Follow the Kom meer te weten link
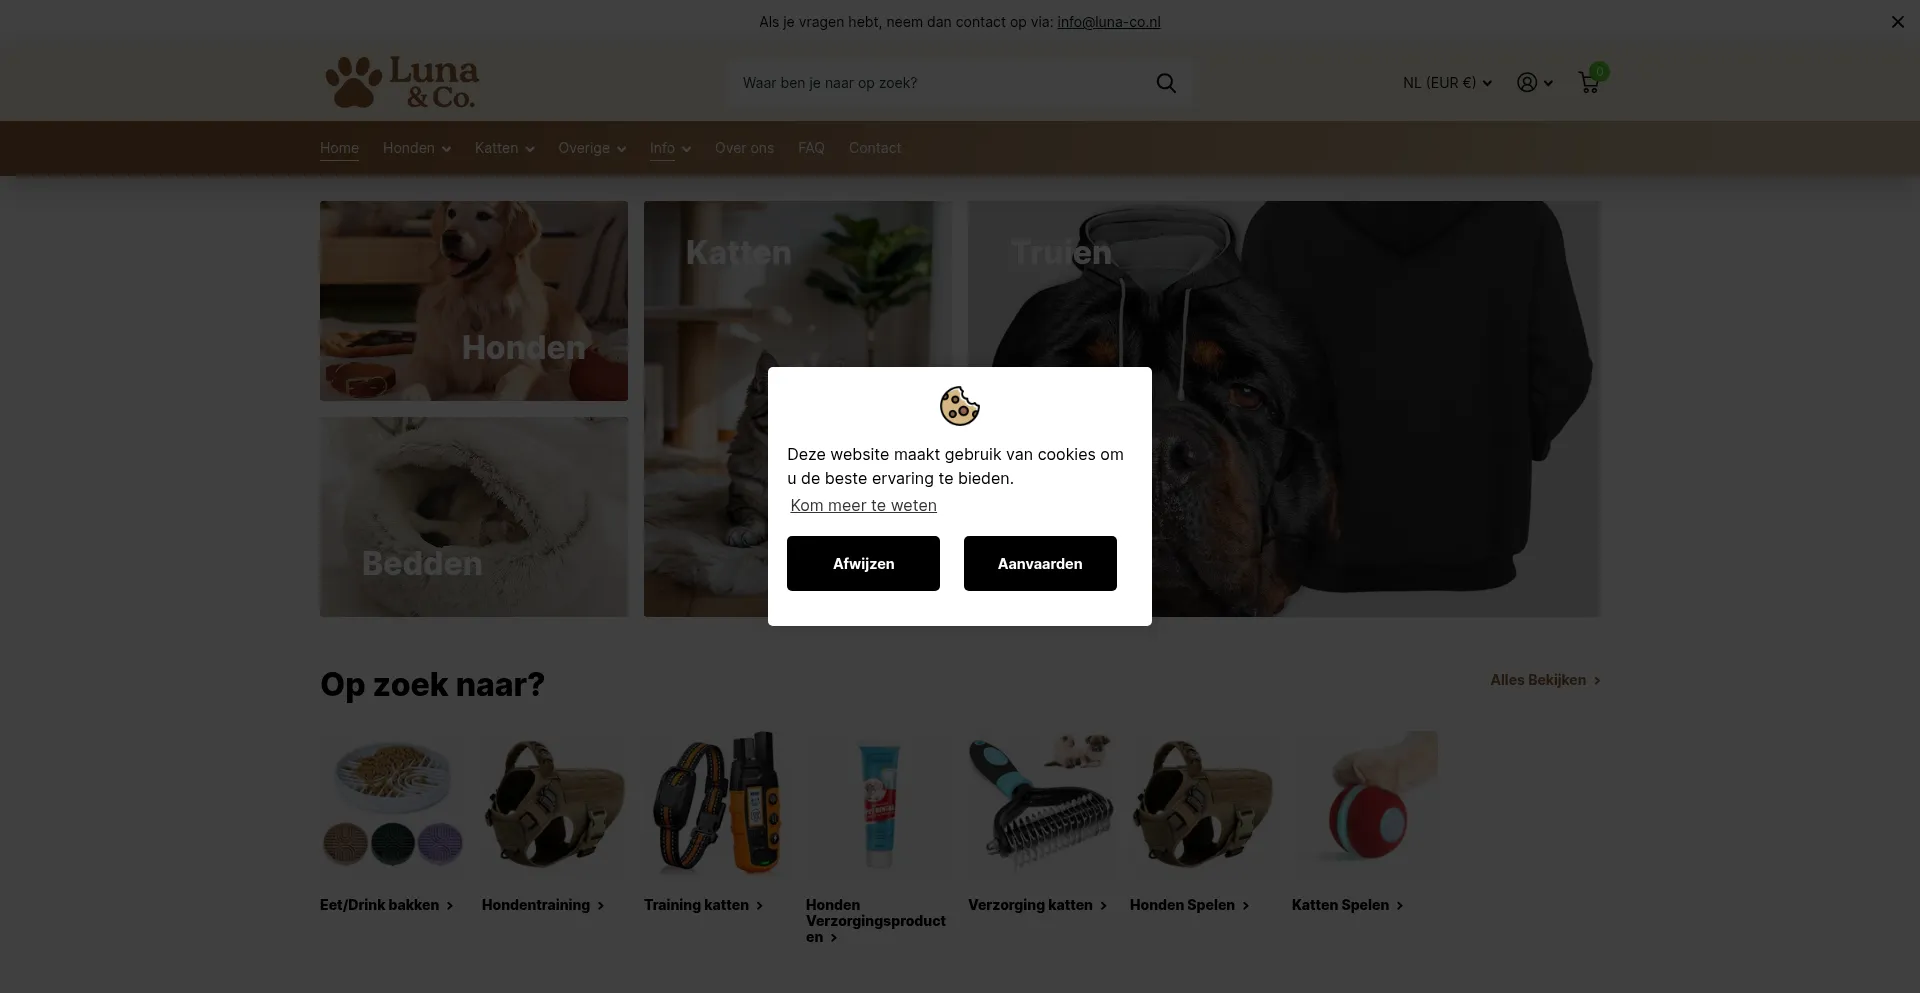The image size is (1920, 993). pos(863,505)
